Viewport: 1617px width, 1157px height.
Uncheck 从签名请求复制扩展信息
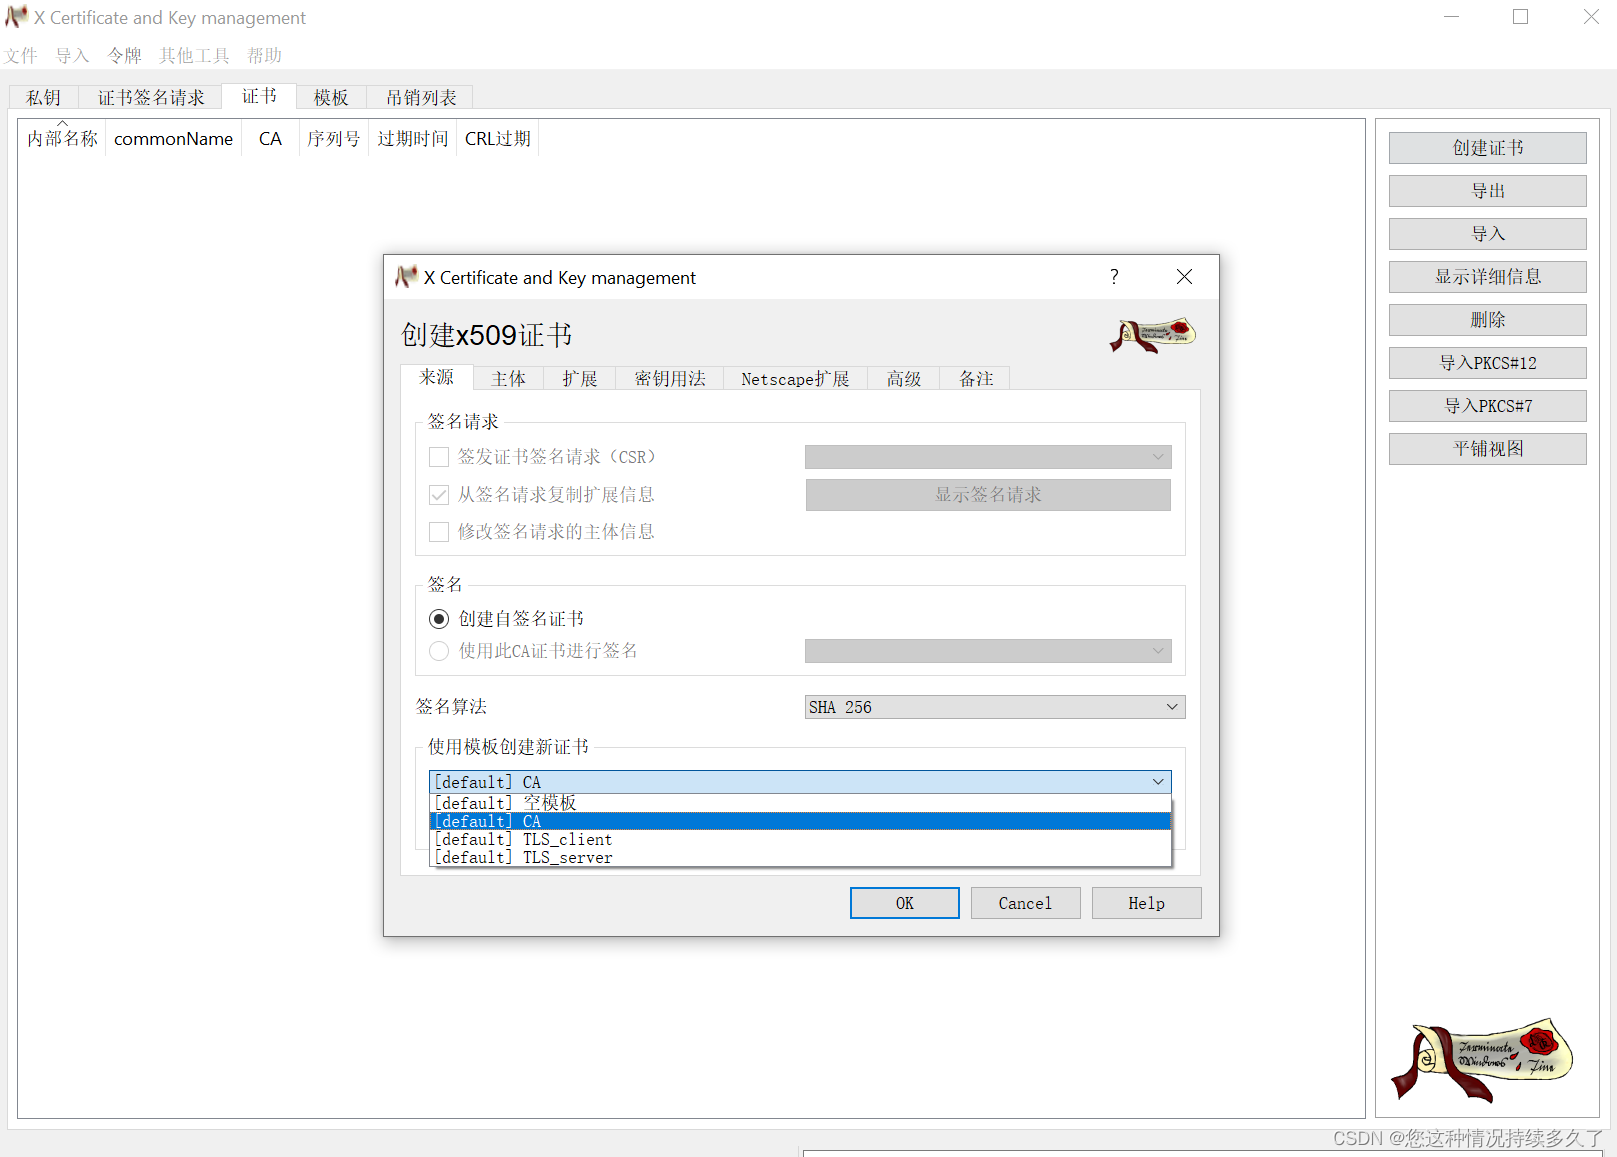tap(439, 494)
